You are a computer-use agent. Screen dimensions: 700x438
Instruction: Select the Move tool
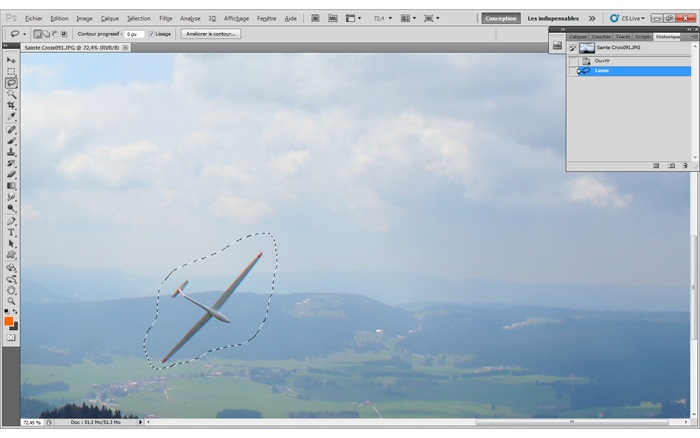click(x=11, y=60)
